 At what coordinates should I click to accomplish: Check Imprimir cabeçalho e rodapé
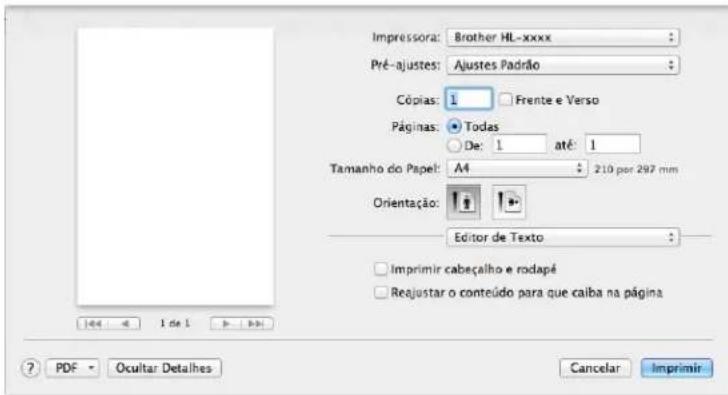click(x=381, y=269)
